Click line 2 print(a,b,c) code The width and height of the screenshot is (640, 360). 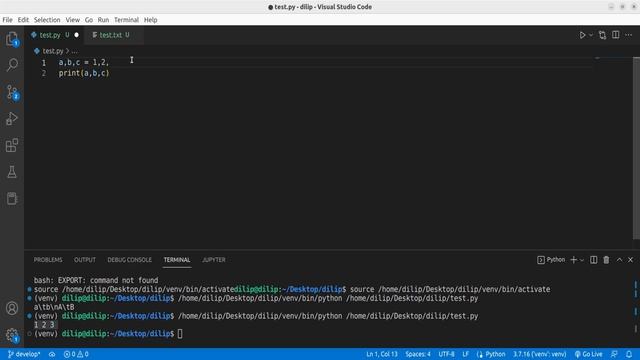84,73
